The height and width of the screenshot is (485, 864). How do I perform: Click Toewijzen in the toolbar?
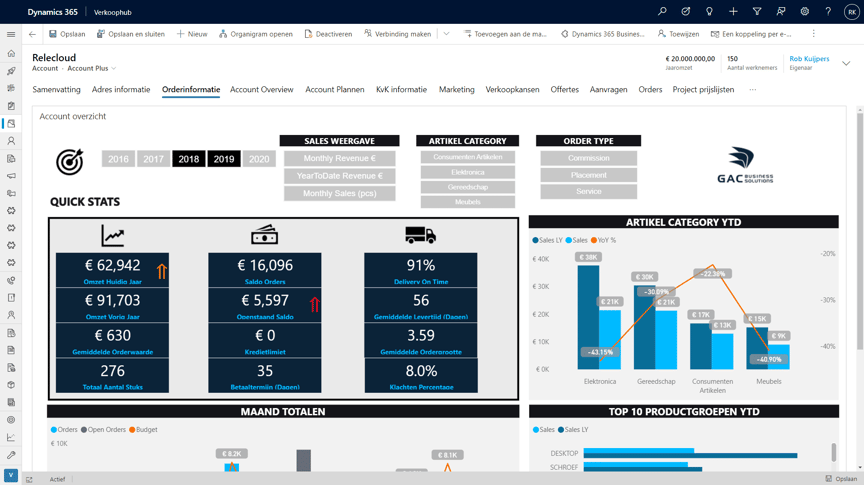pos(678,34)
